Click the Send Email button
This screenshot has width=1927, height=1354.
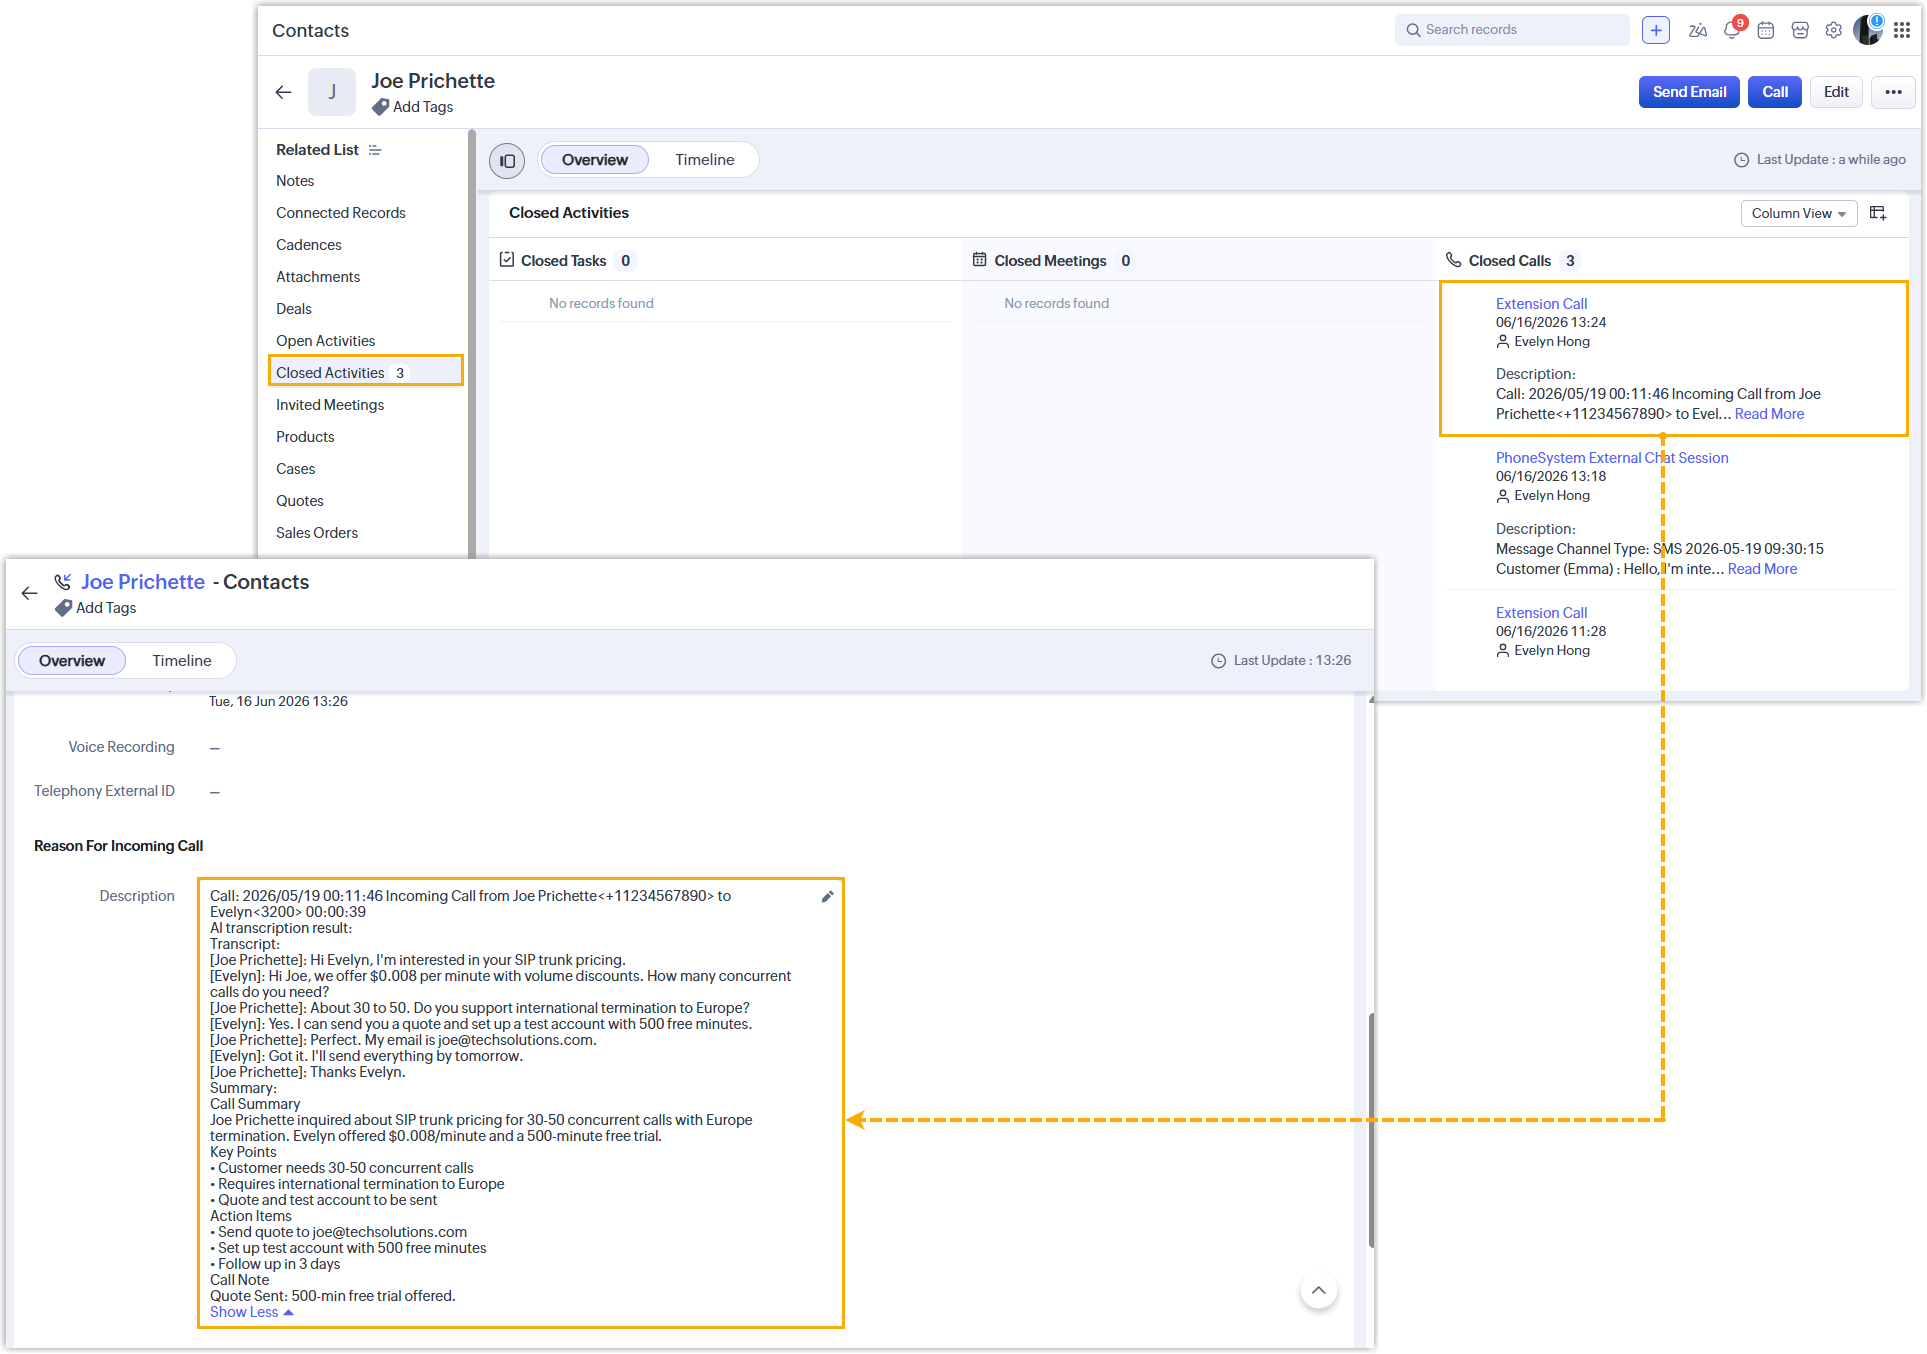tap(1689, 92)
